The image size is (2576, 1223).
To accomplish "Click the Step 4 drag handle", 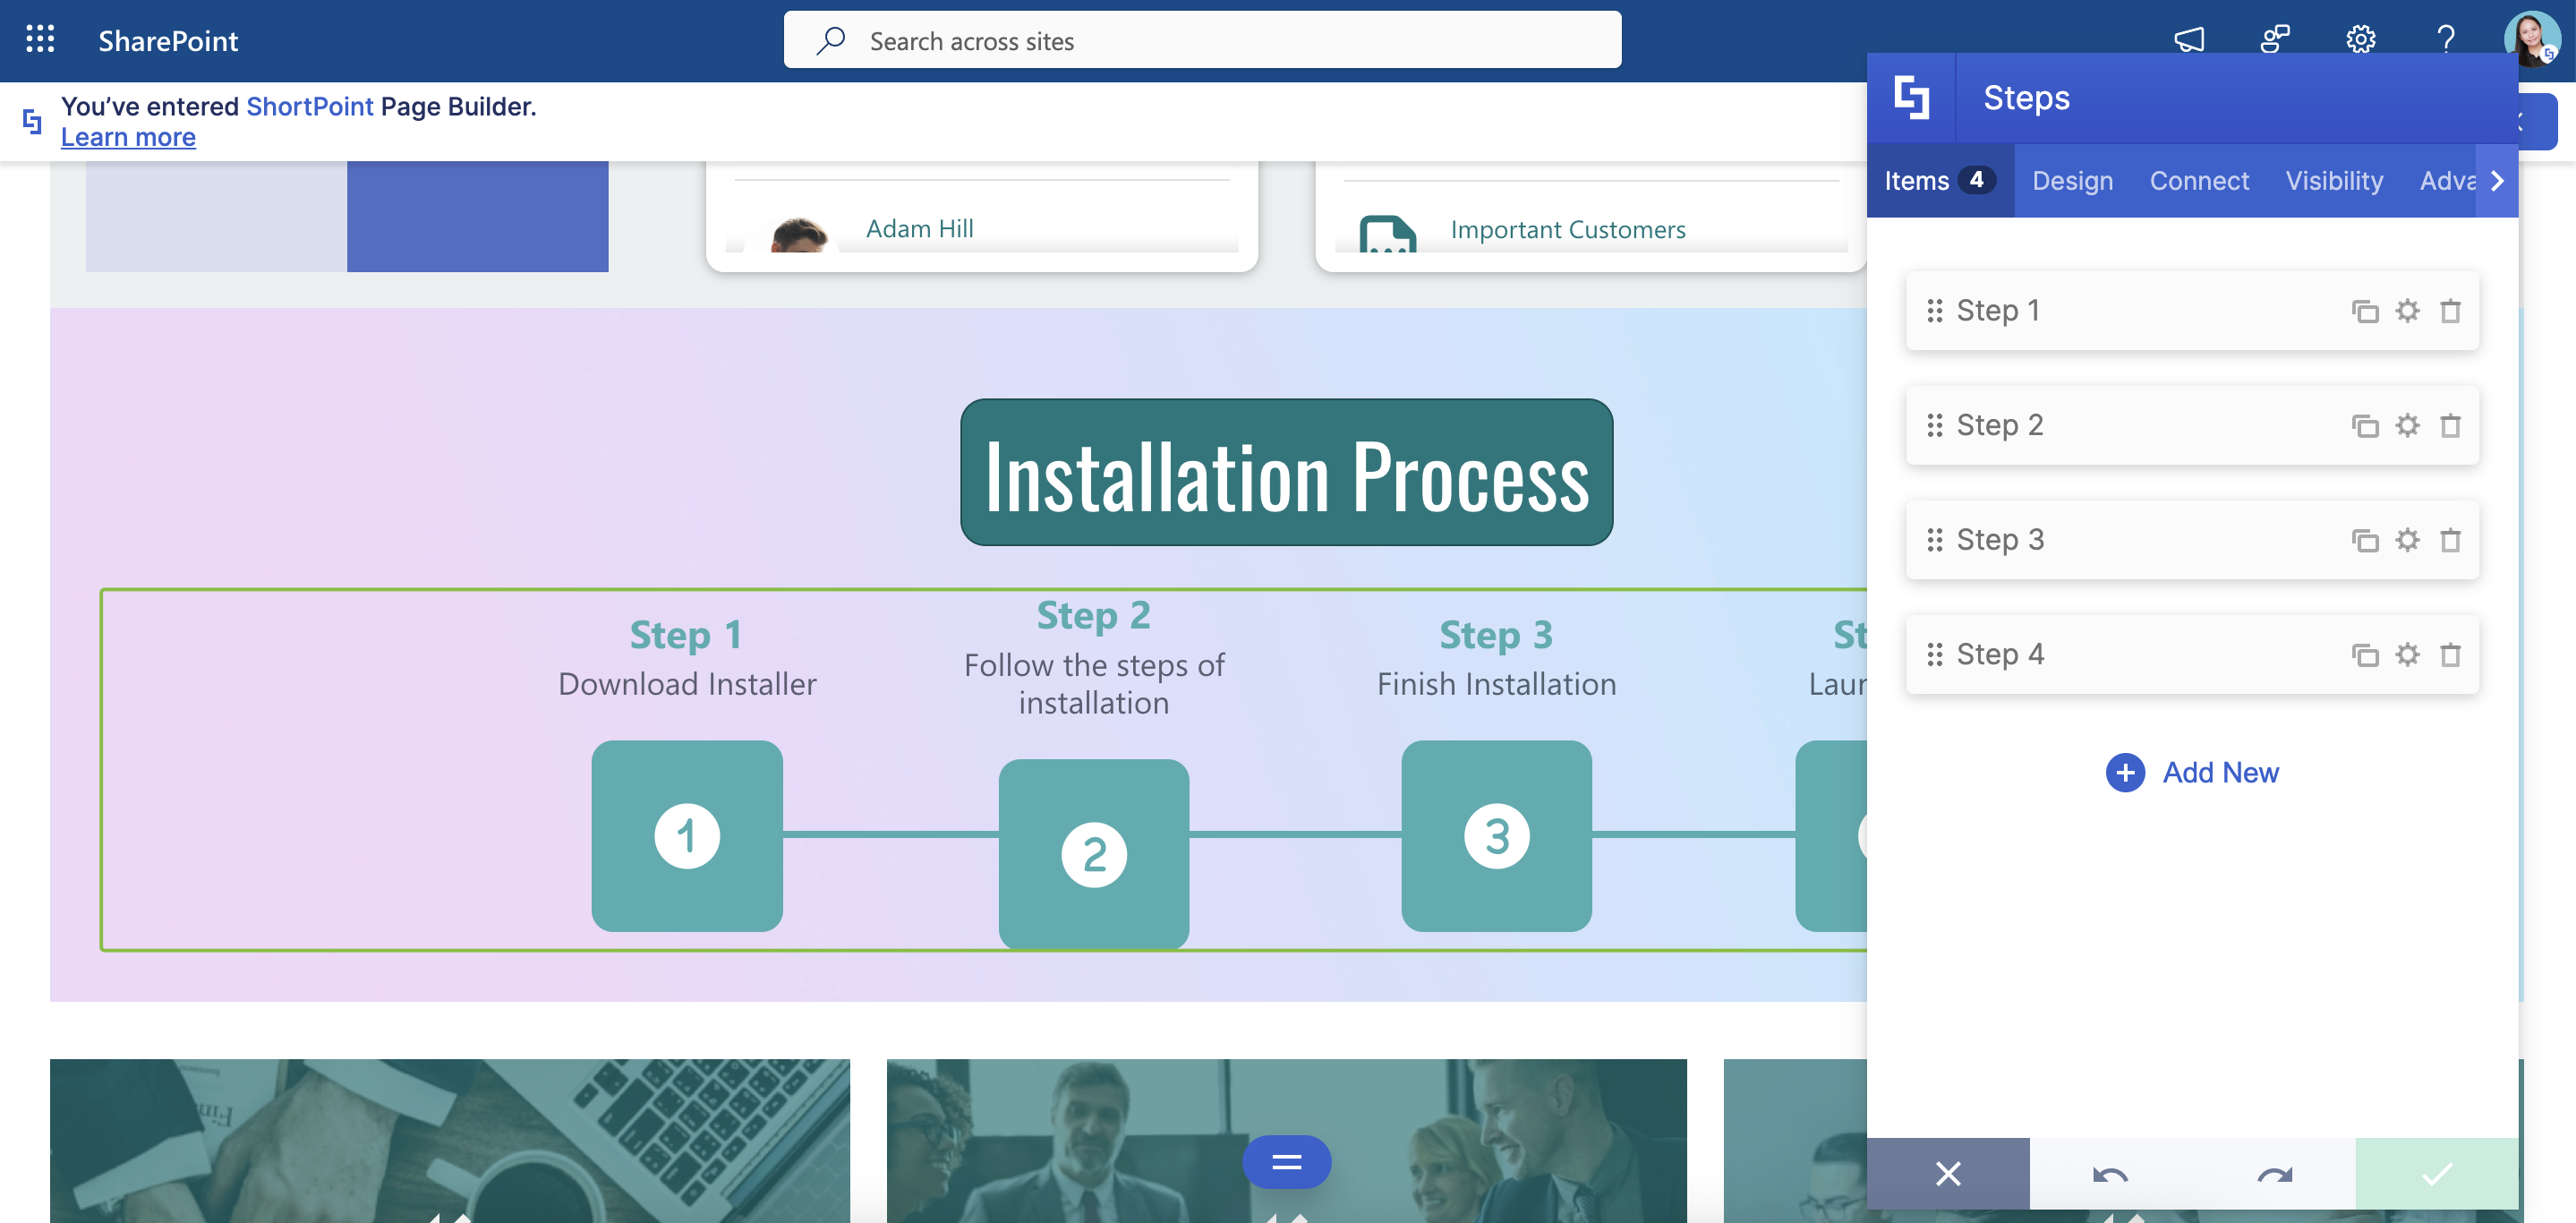I will [x=1934, y=654].
